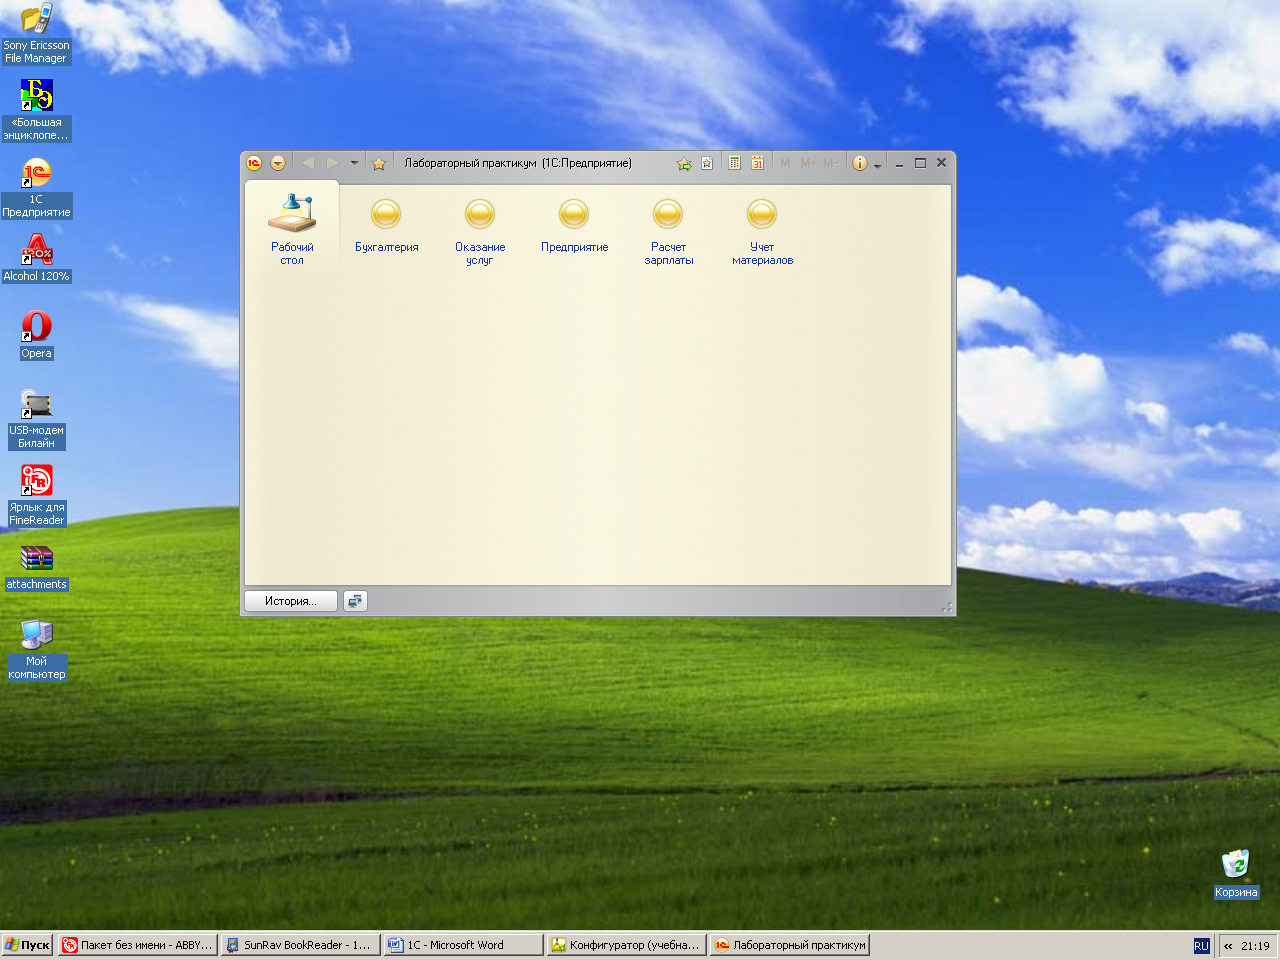Open the calculator tool
1280x960 pixels.
pos(734,163)
